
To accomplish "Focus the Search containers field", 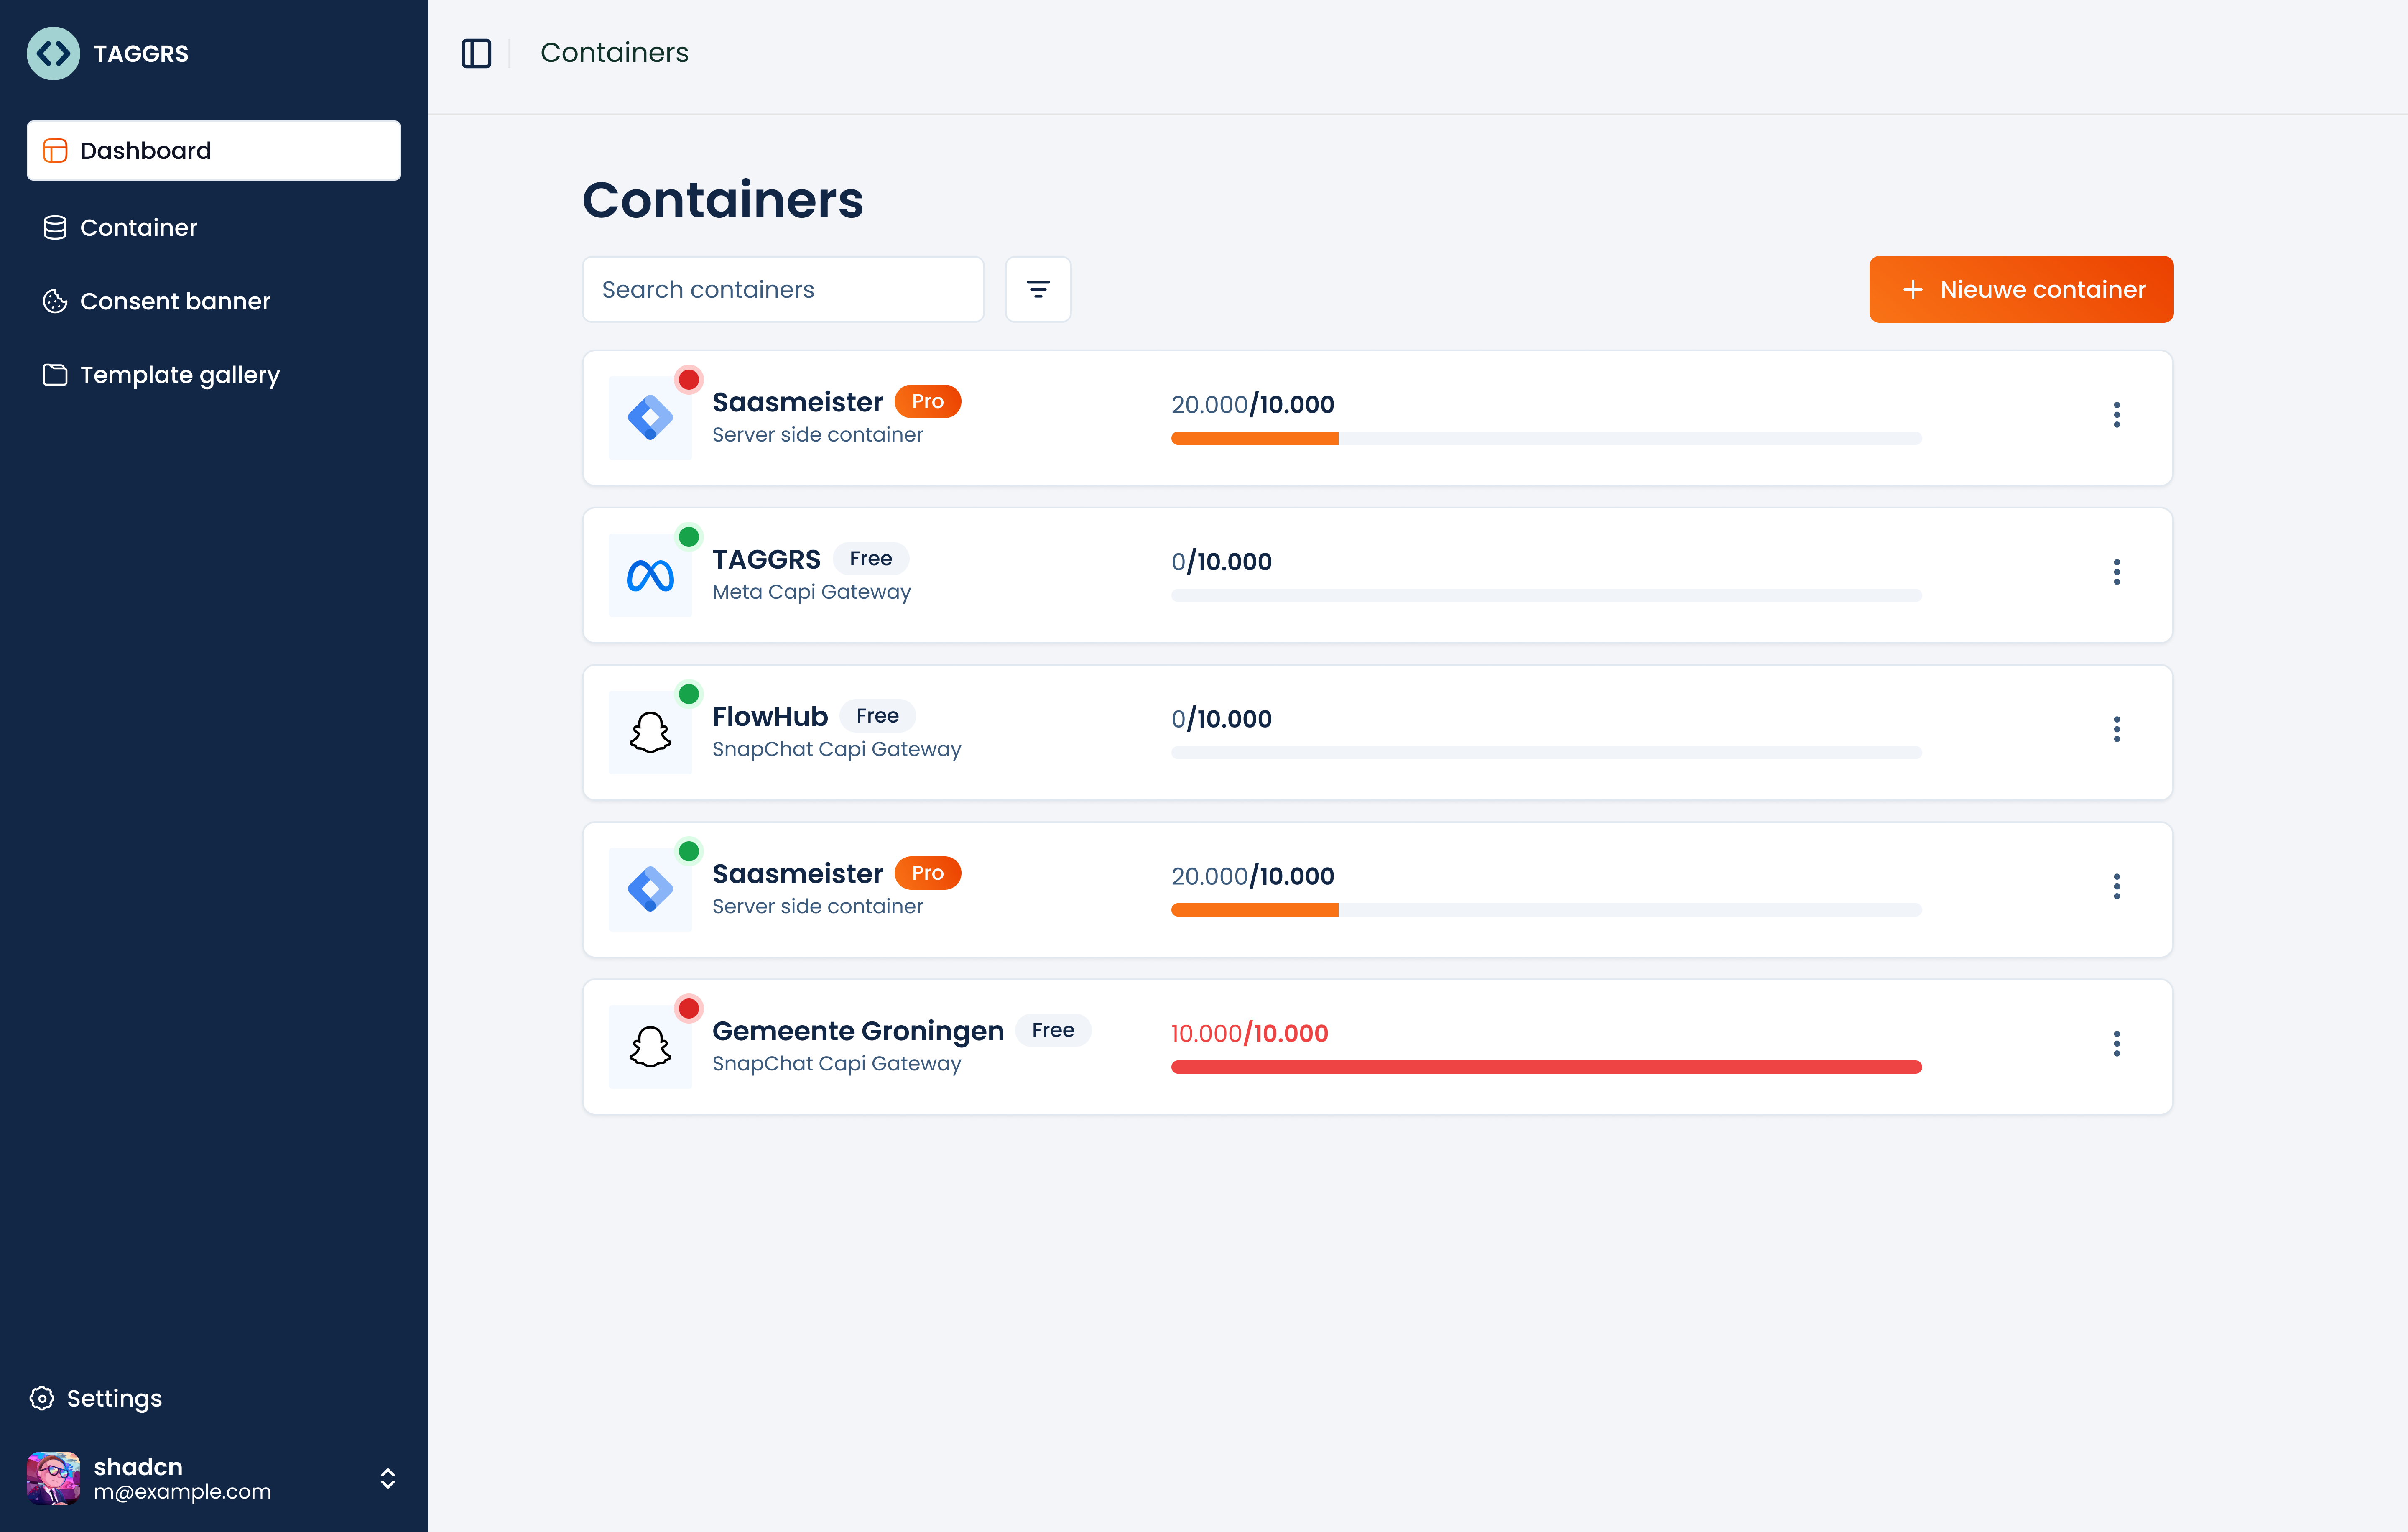I will pos(783,289).
